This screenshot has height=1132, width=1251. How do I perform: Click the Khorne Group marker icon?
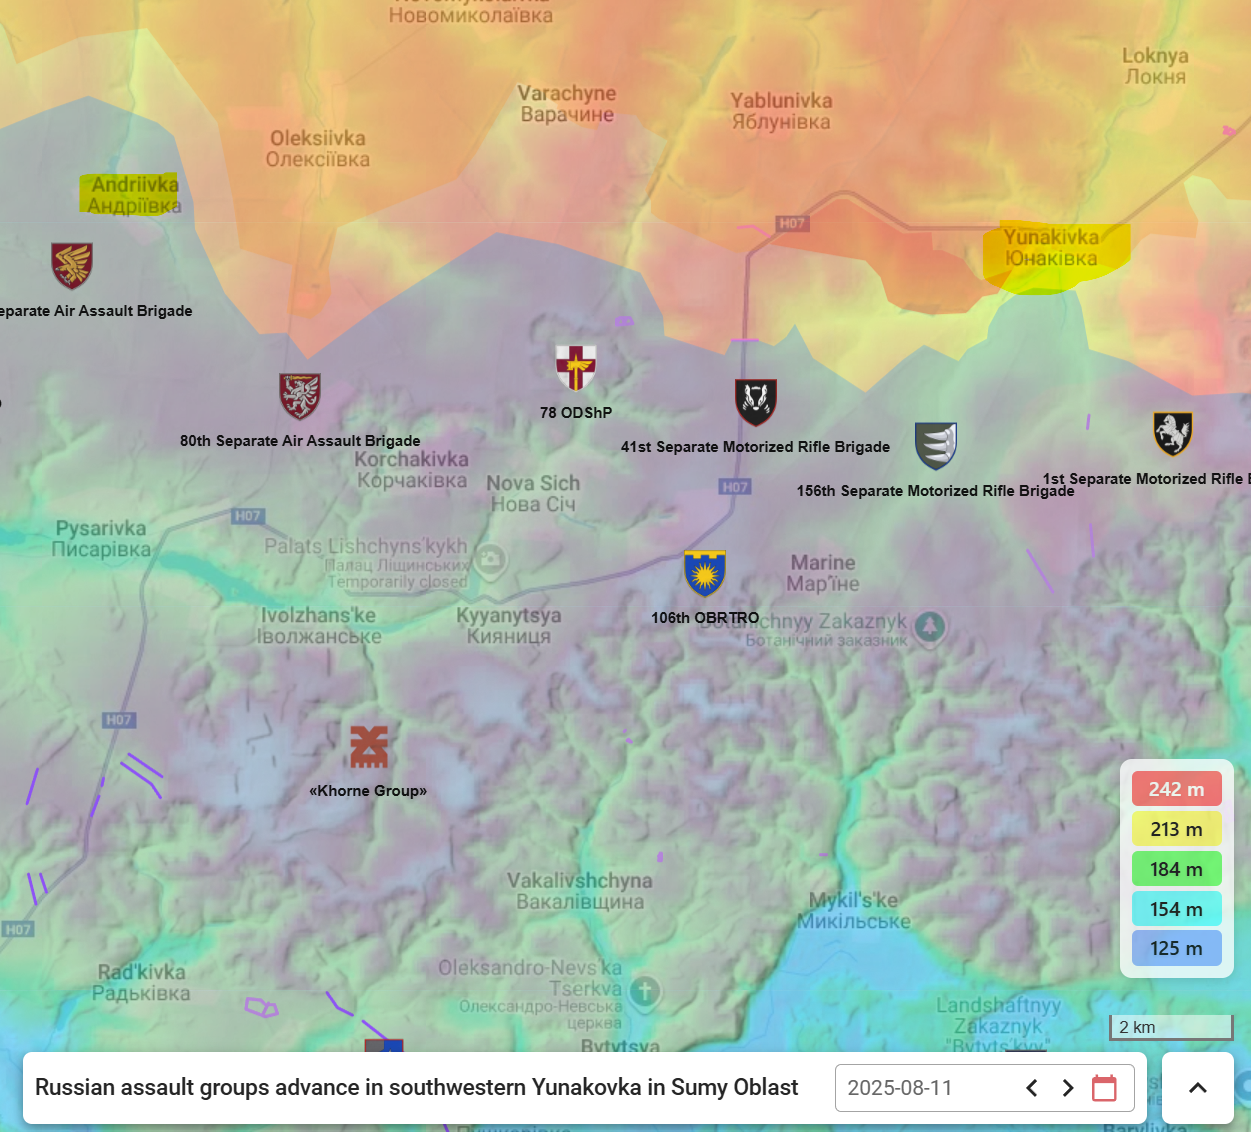click(369, 746)
